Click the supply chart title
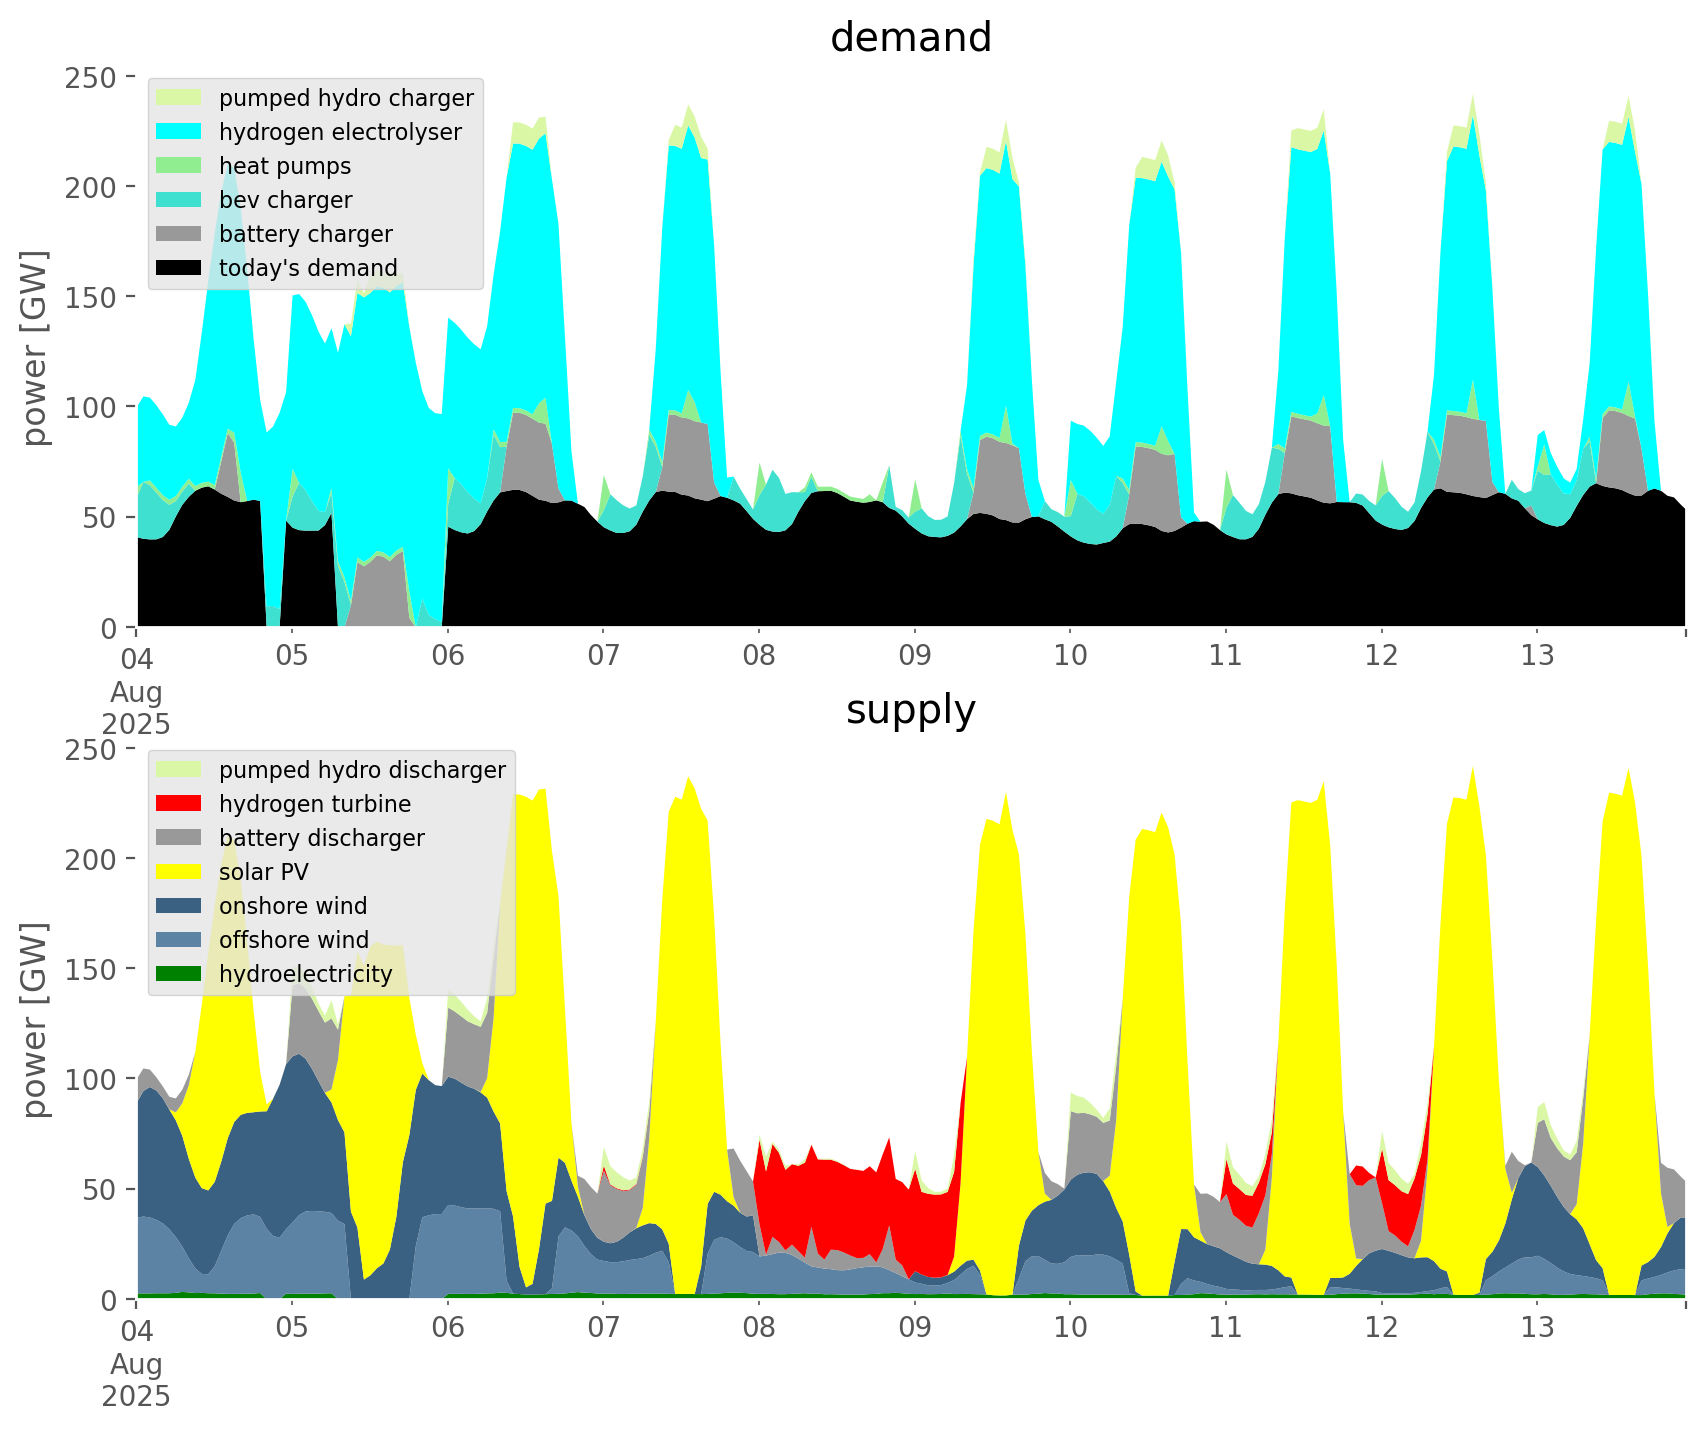 click(910, 710)
